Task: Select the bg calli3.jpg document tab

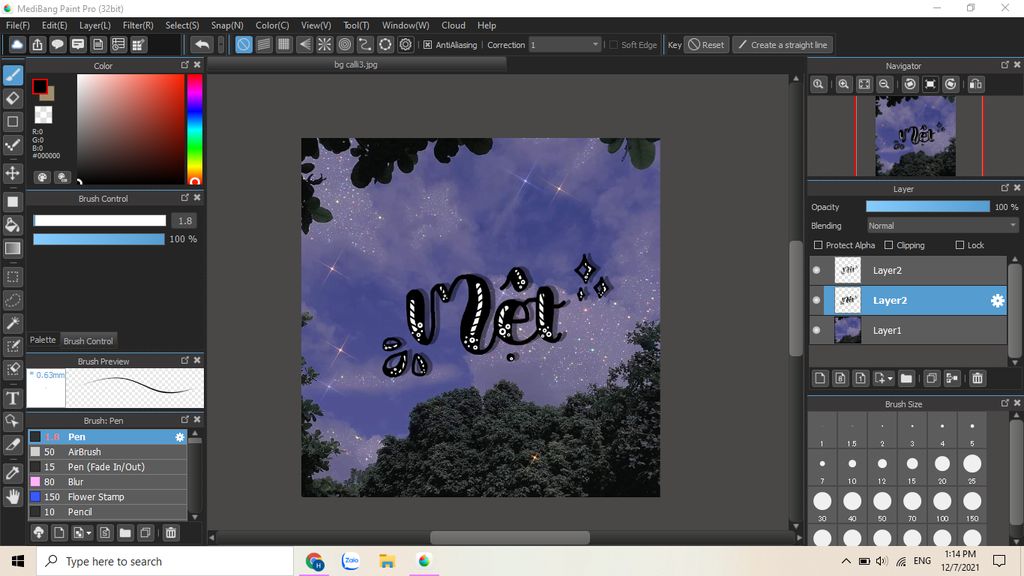Action: point(356,65)
